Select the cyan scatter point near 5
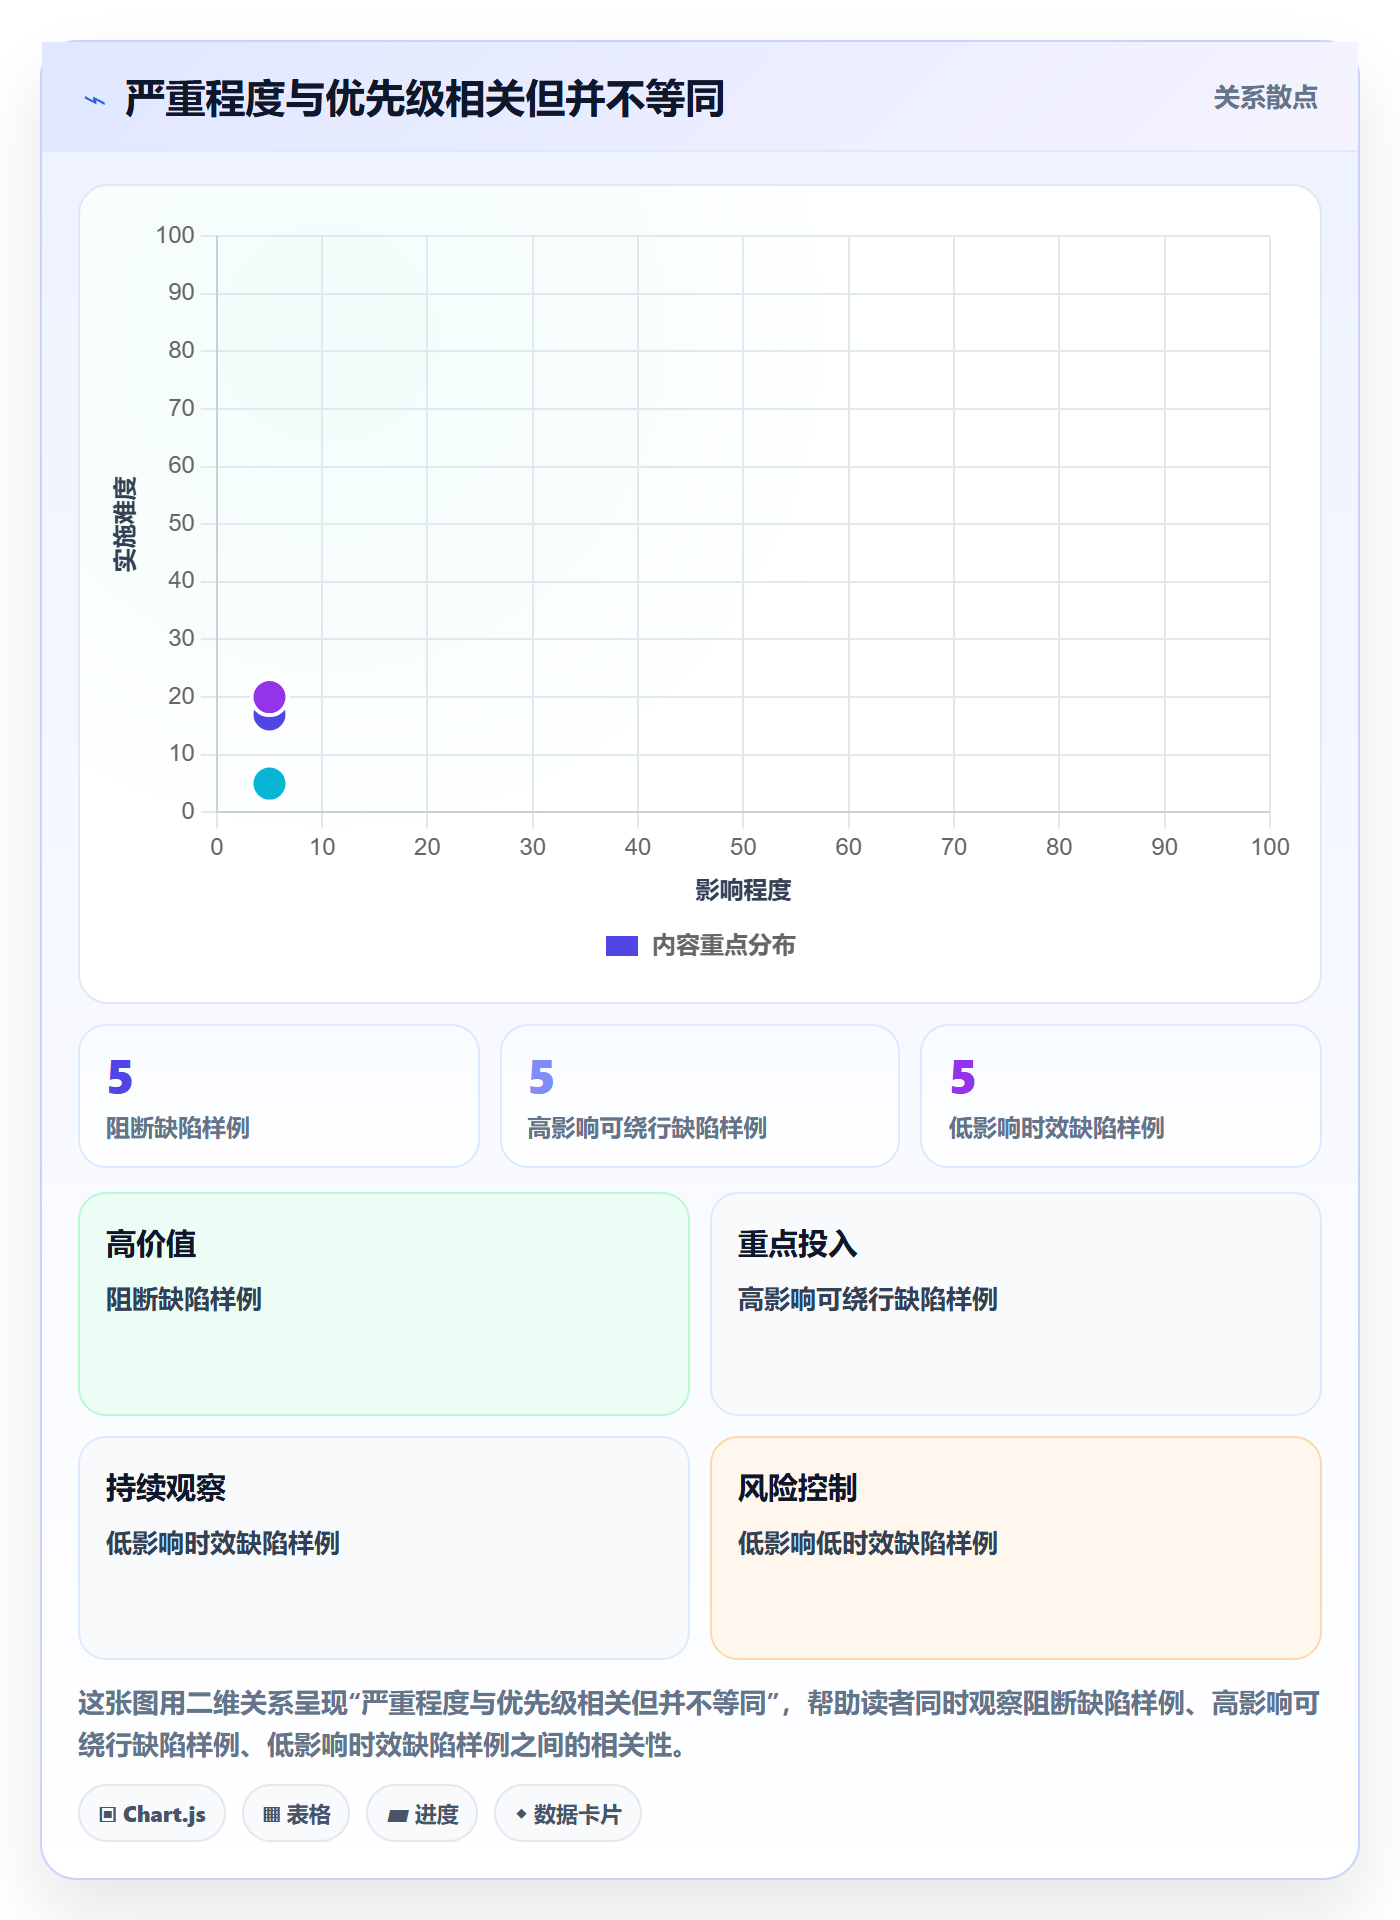The width and height of the screenshot is (1400, 1920). [269, 783]
